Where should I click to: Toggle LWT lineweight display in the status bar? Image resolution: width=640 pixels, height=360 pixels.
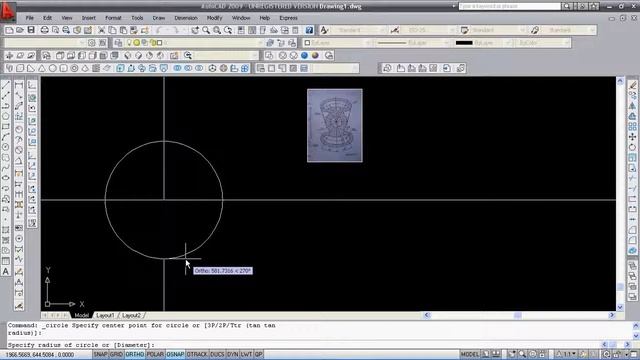coord(246,354)
